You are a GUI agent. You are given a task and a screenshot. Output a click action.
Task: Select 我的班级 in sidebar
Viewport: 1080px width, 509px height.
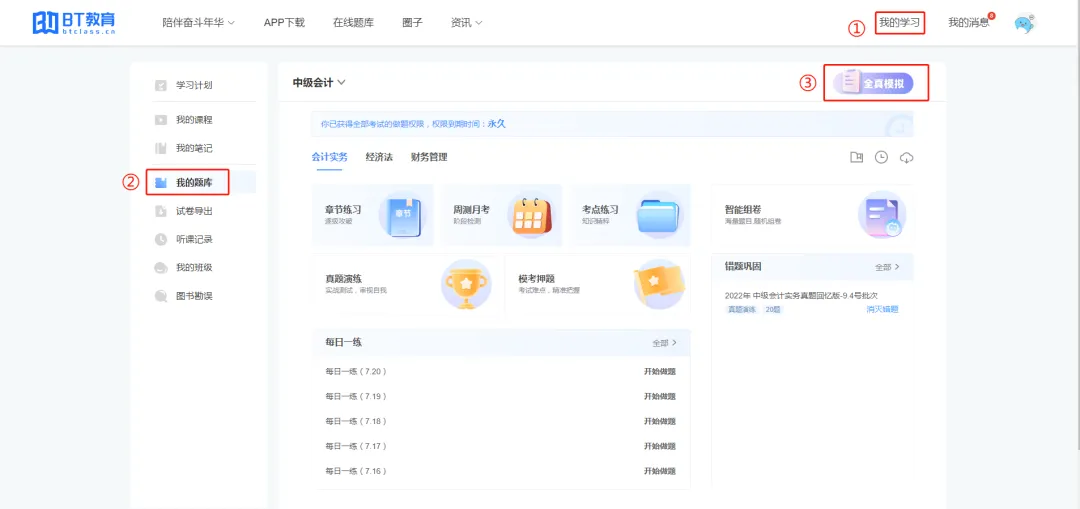coord(194,267)
